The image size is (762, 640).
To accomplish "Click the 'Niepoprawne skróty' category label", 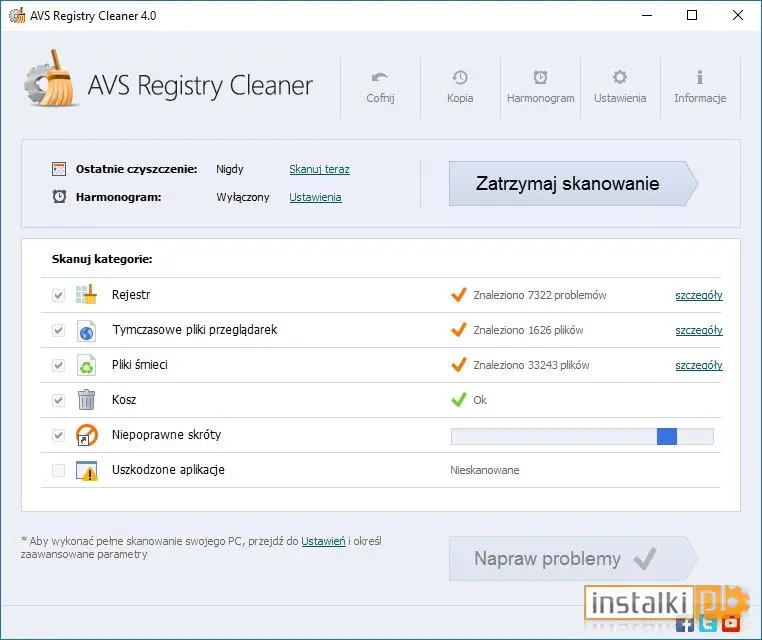I will (x=166, y=434).
